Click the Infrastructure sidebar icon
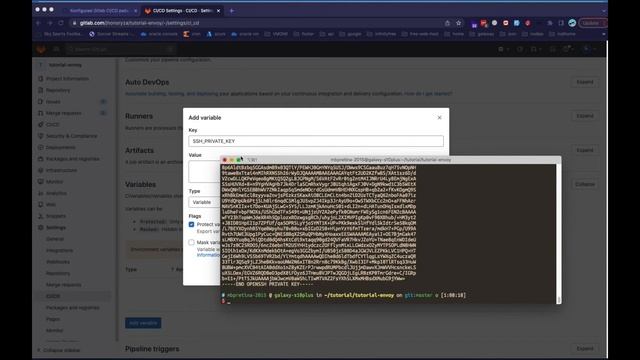The width and height of the screenshot is (640, 360). [40, 170]
